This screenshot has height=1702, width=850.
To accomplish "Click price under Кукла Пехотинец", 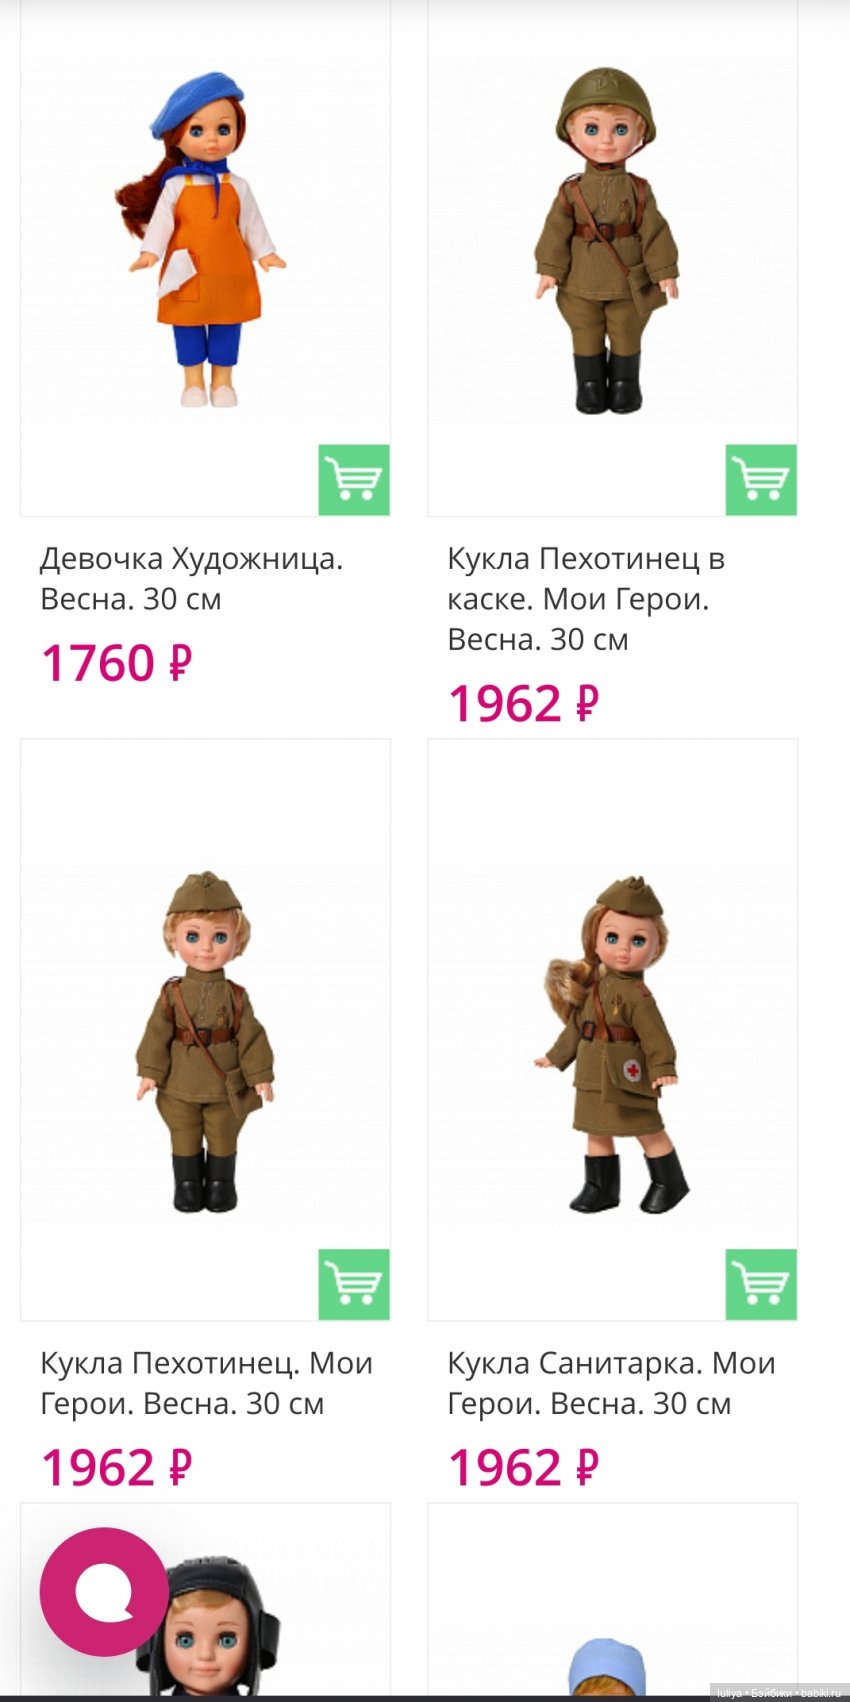I will (x=116, y=1467).
